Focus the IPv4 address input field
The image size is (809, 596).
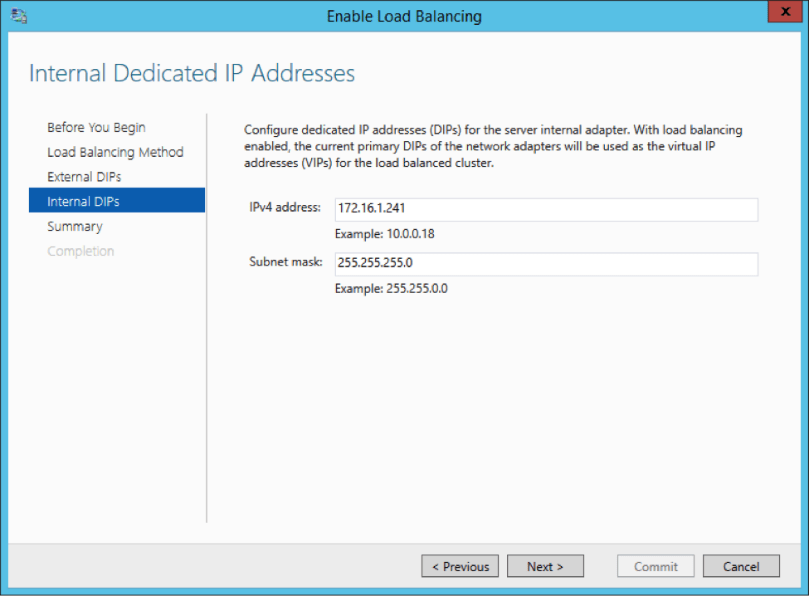click(x=545, y=209)
